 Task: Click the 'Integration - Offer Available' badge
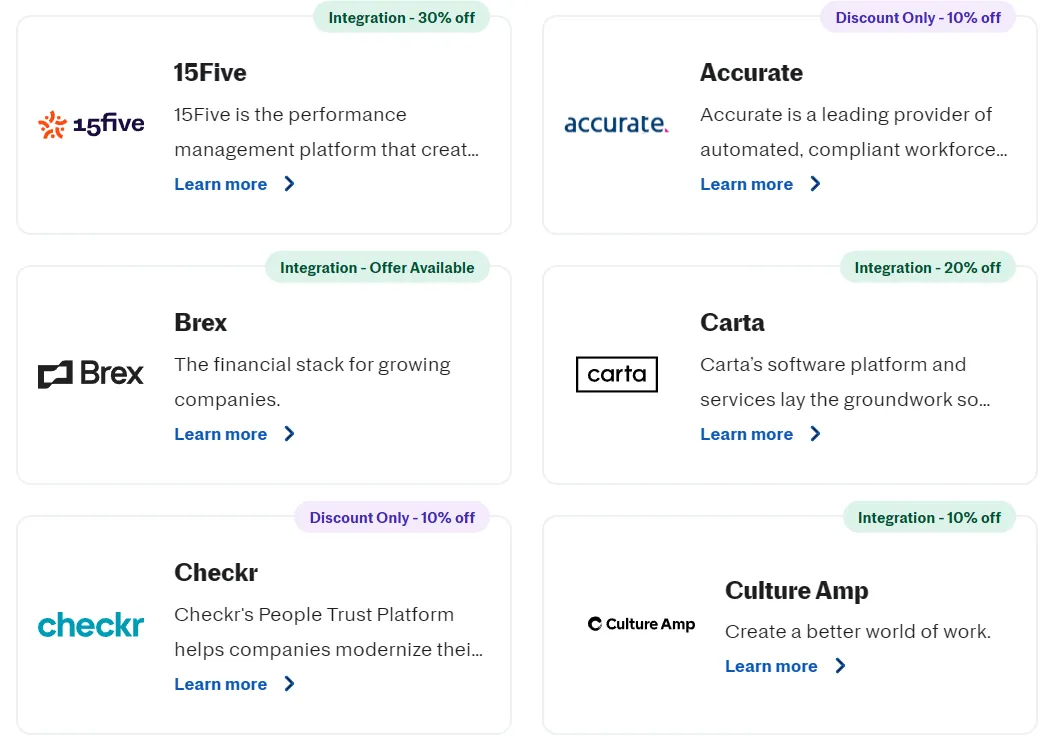click(x=377, y=267)
